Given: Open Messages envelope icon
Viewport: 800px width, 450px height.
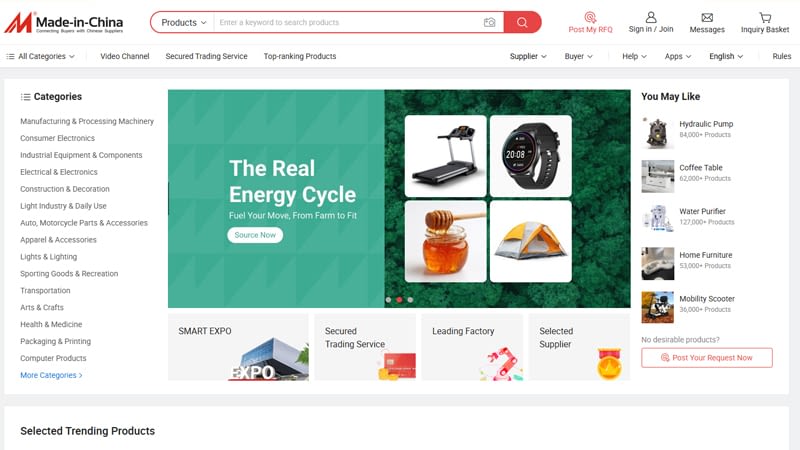Looking at the screenshot, I should pos(707,18).
